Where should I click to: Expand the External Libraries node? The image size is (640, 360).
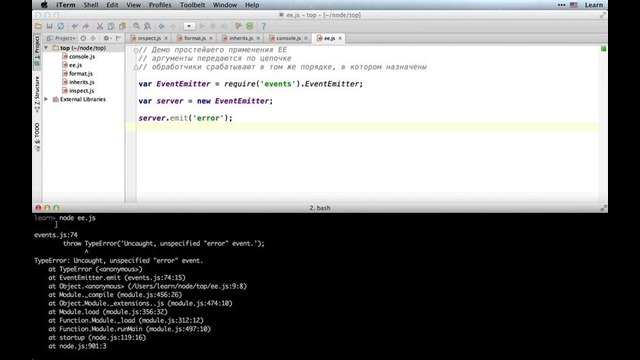pos(46,99)
